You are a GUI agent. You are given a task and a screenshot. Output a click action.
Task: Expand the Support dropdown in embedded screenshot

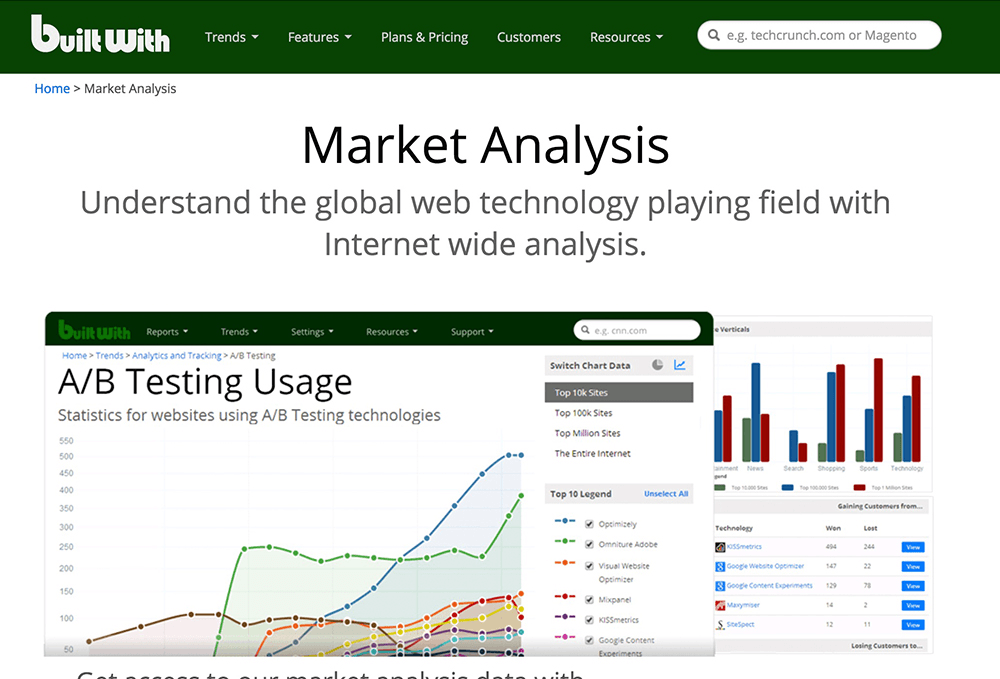pyautogui.click(x=472, y=332)
